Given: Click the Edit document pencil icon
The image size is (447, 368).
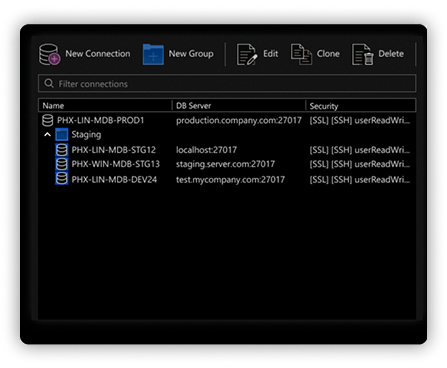Looking at the screenshot, I should [247, 54].
